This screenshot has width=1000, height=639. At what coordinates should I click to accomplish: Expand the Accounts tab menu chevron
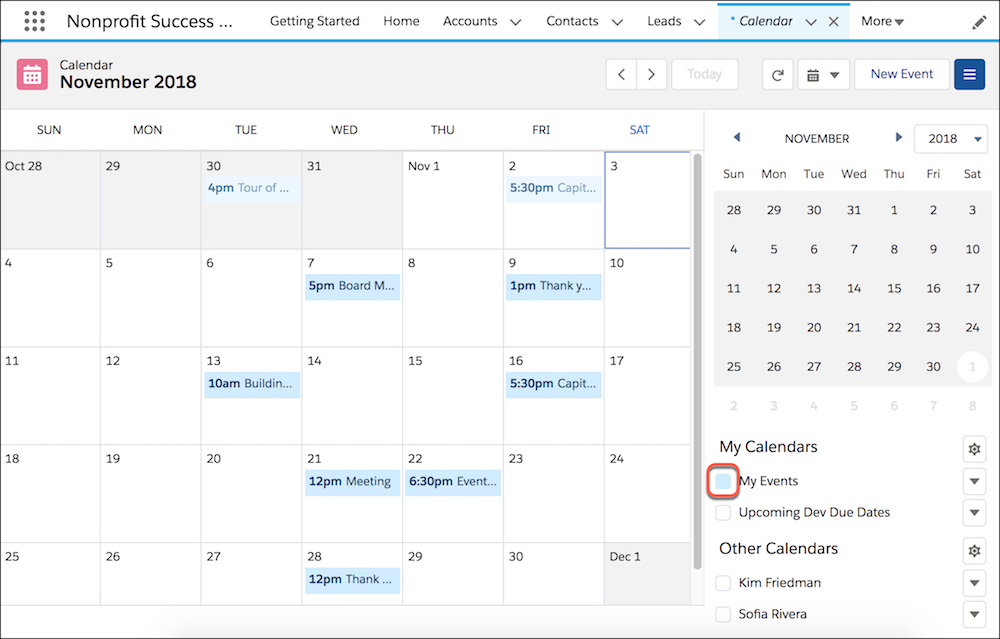coord(515,22)
